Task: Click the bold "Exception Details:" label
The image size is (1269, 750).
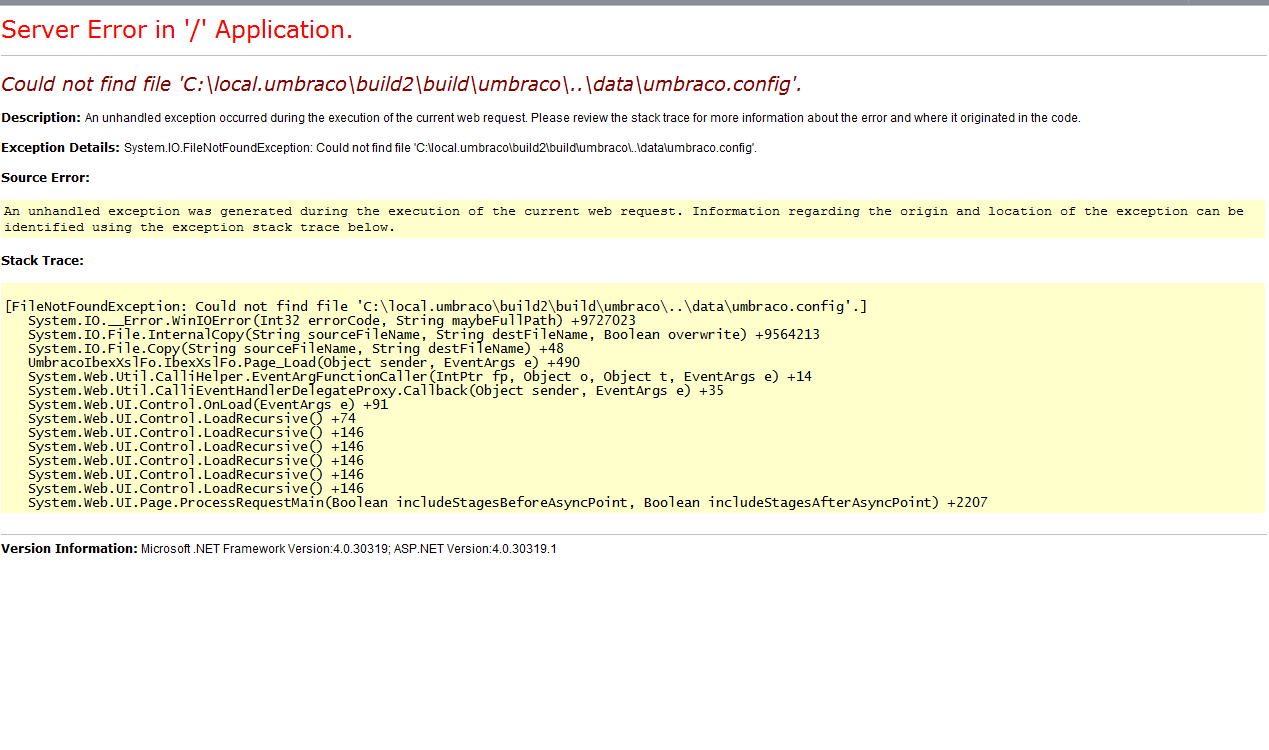Action: pos(61,148)
